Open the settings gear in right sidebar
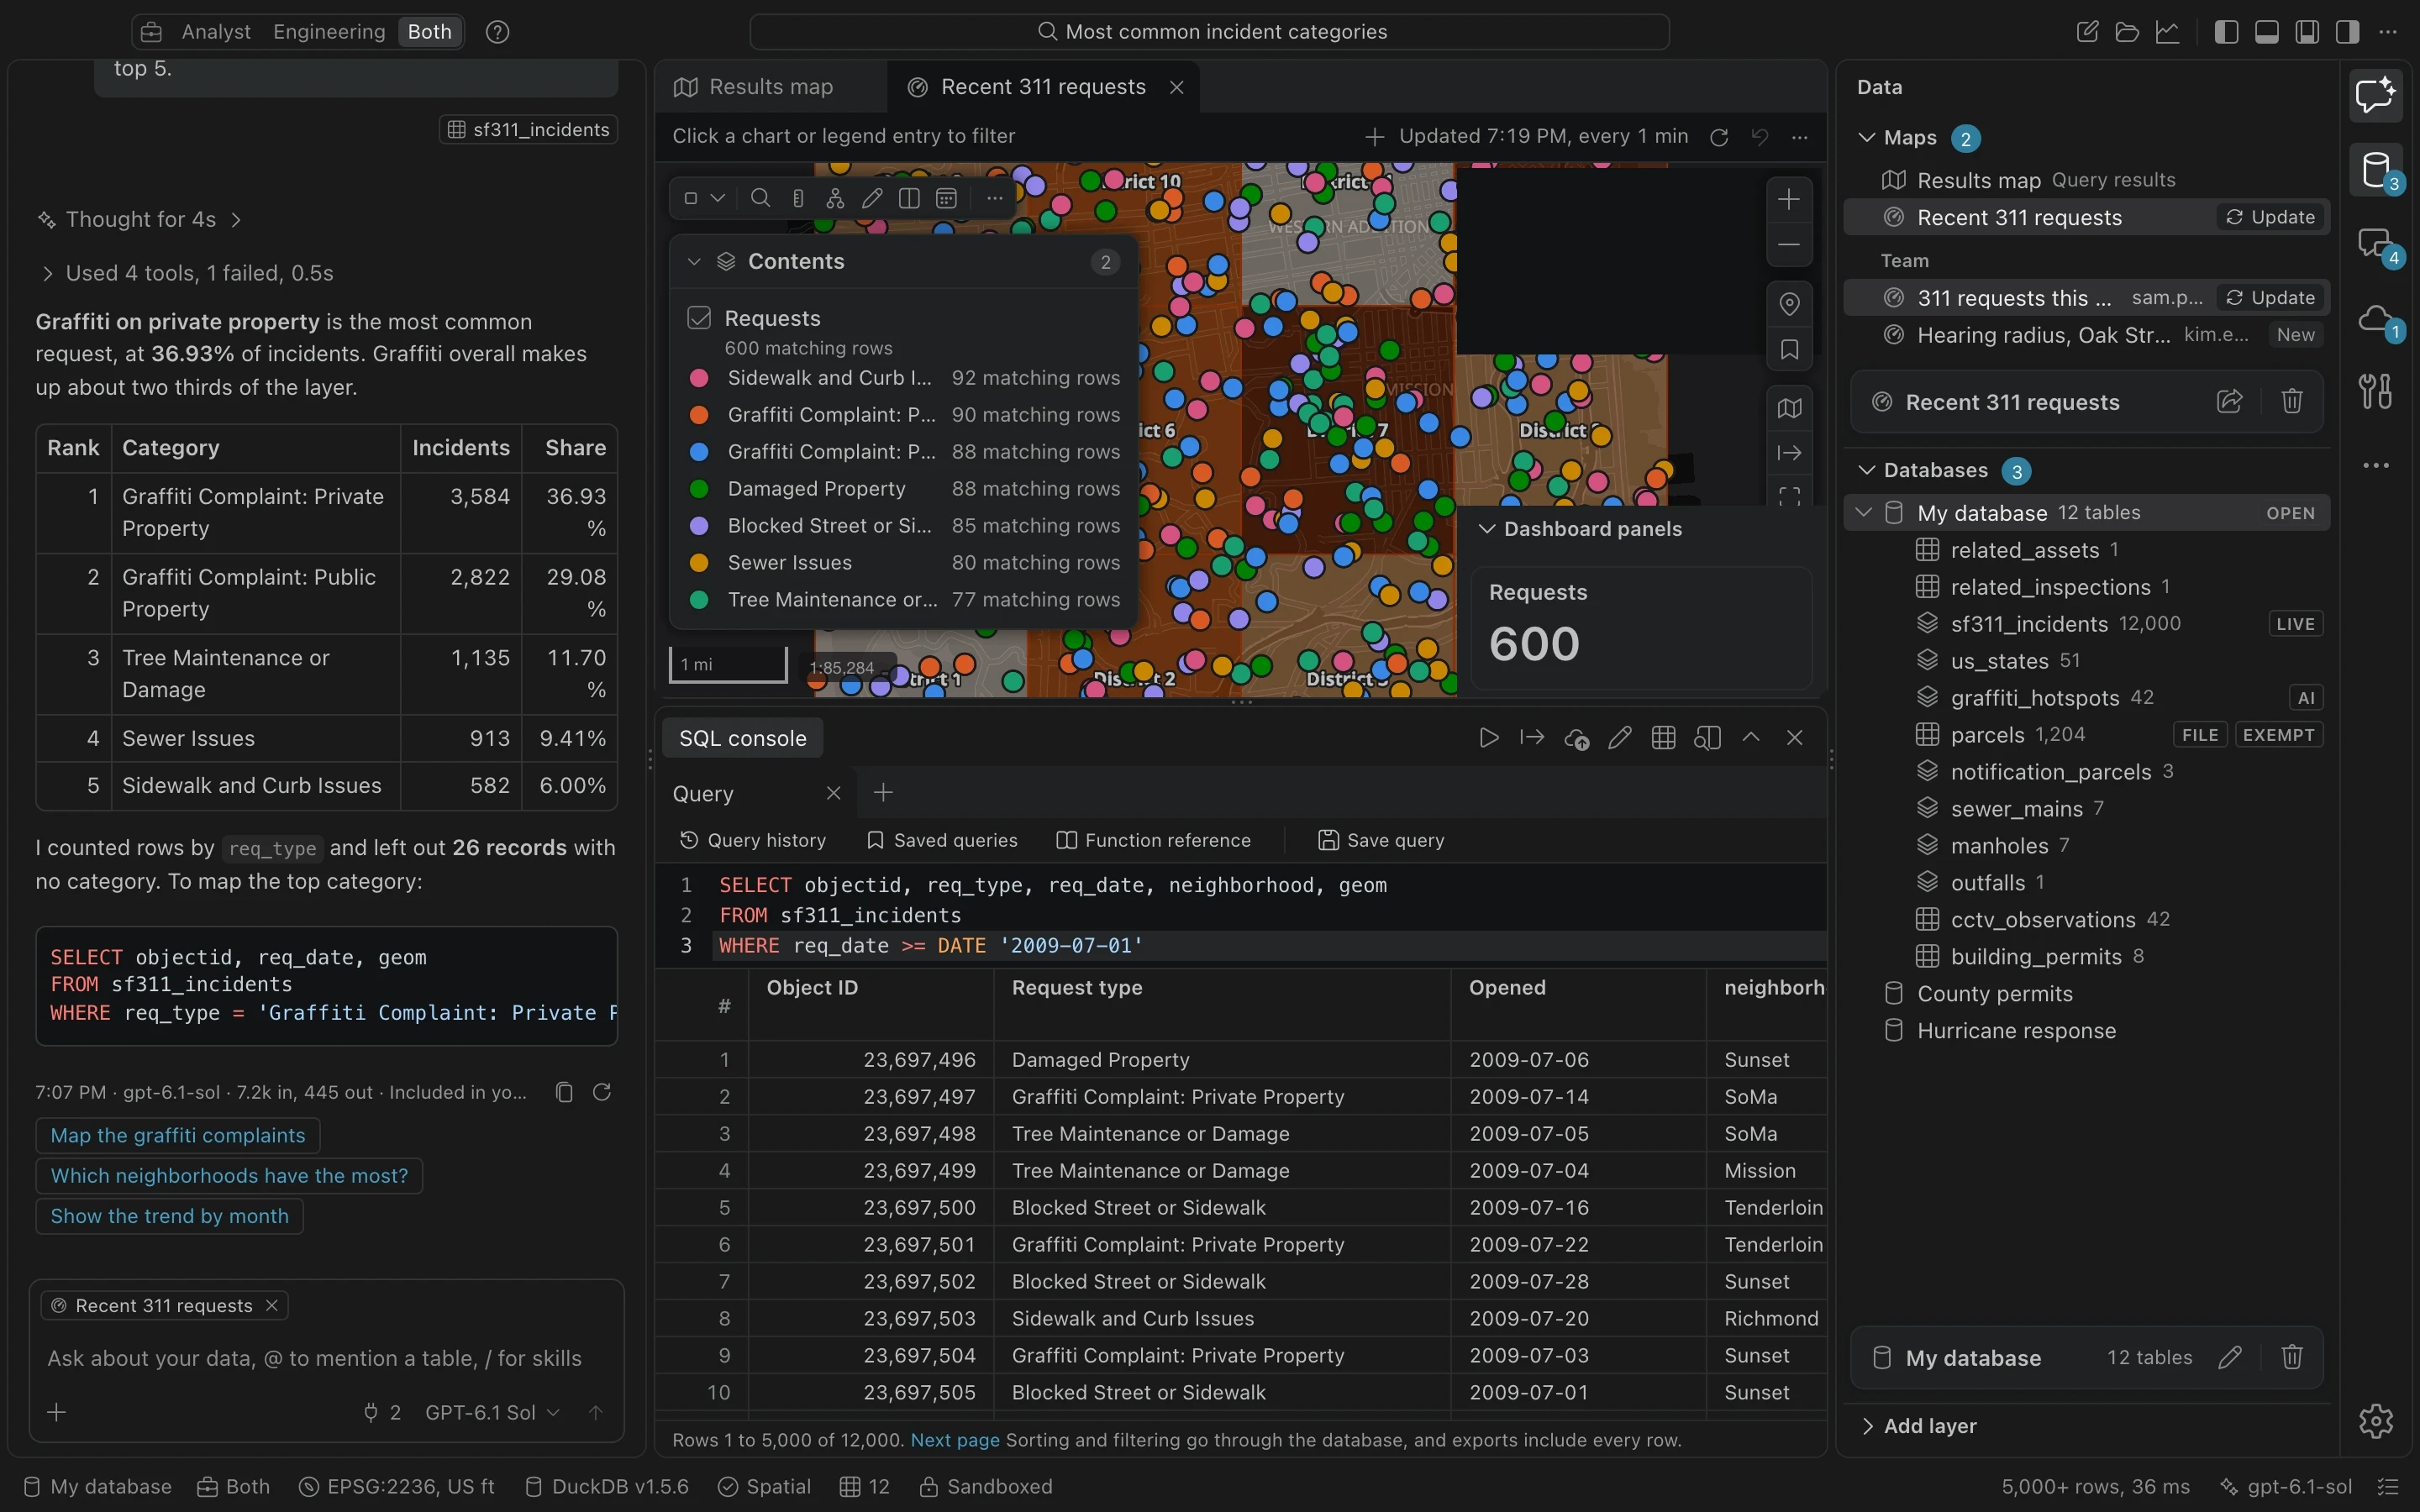The width and height of the screenshot is (2420, 1512). (2376, 1420)
